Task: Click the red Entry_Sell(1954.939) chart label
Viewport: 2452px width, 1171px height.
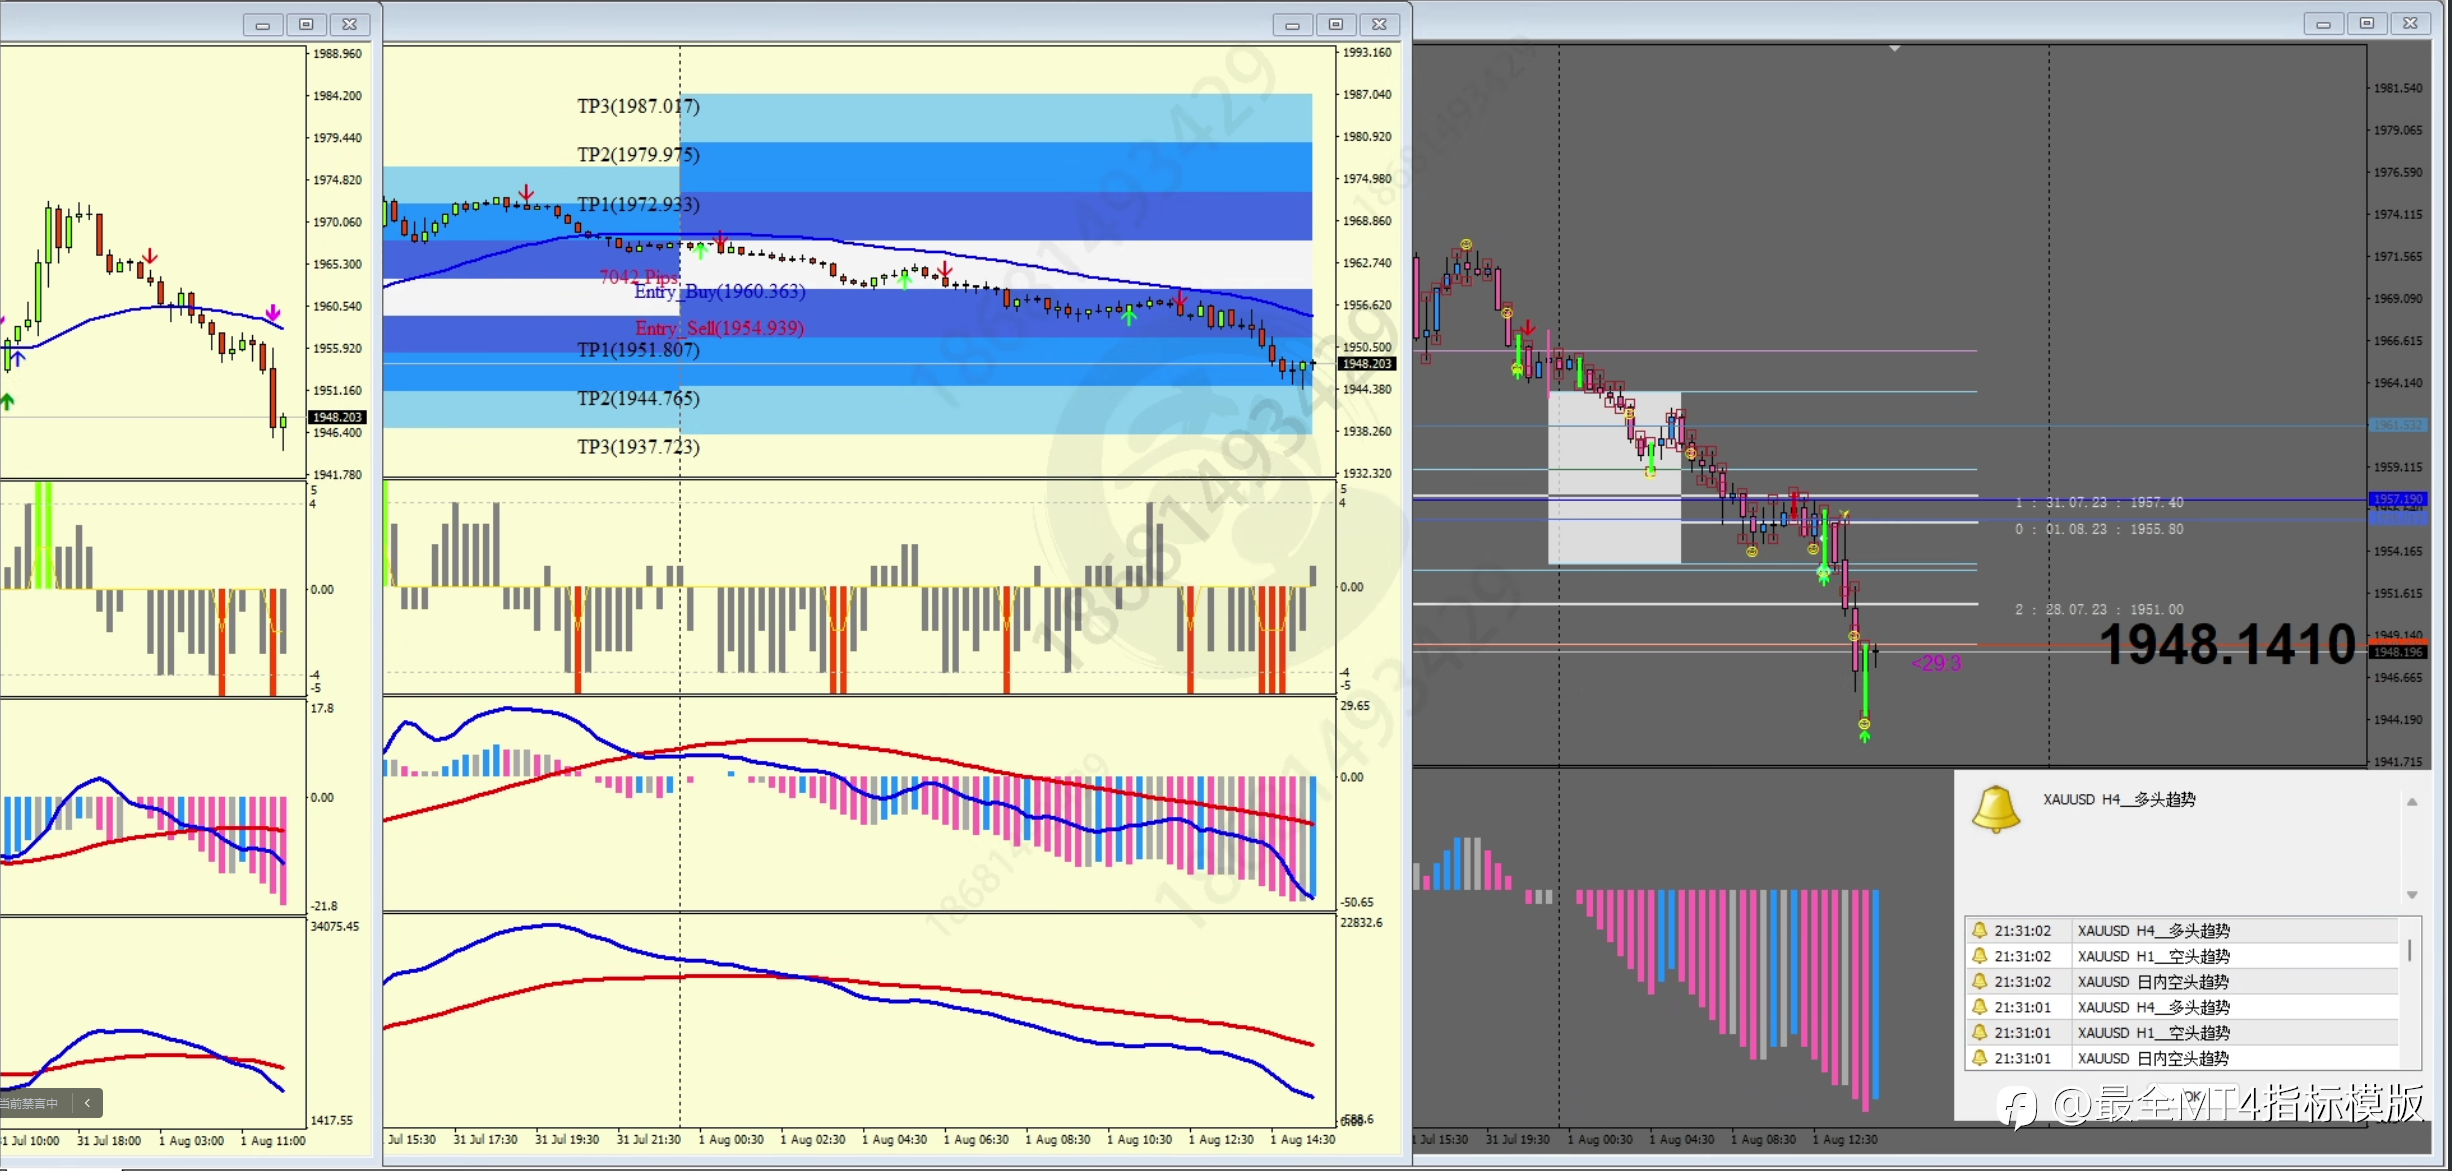Action: pyautogui.click(x=720, y=328)
